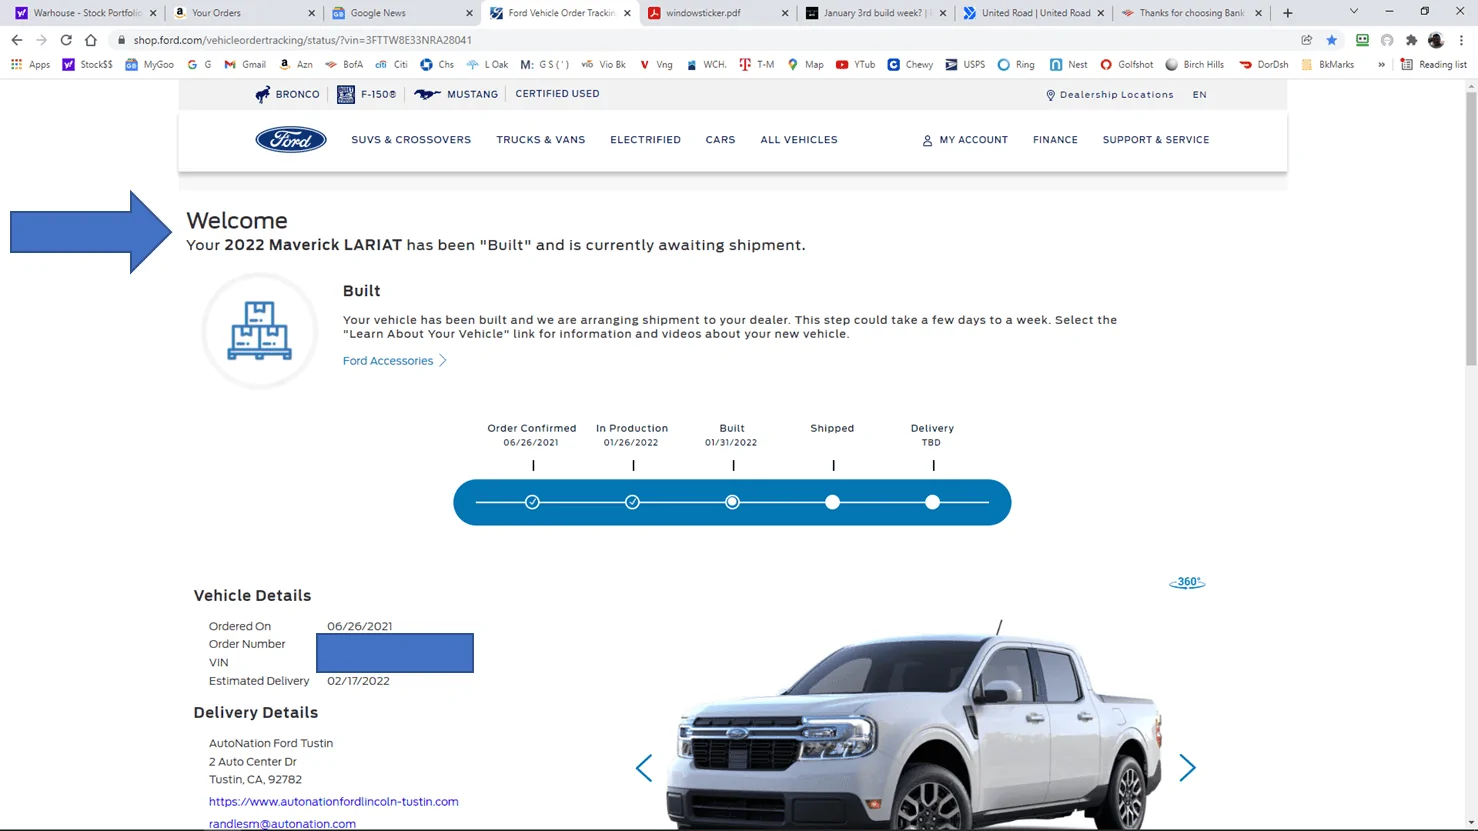Open the Certified Used link
The width and height of the screenshot is (1478, 831).
(x=557, y=94)
